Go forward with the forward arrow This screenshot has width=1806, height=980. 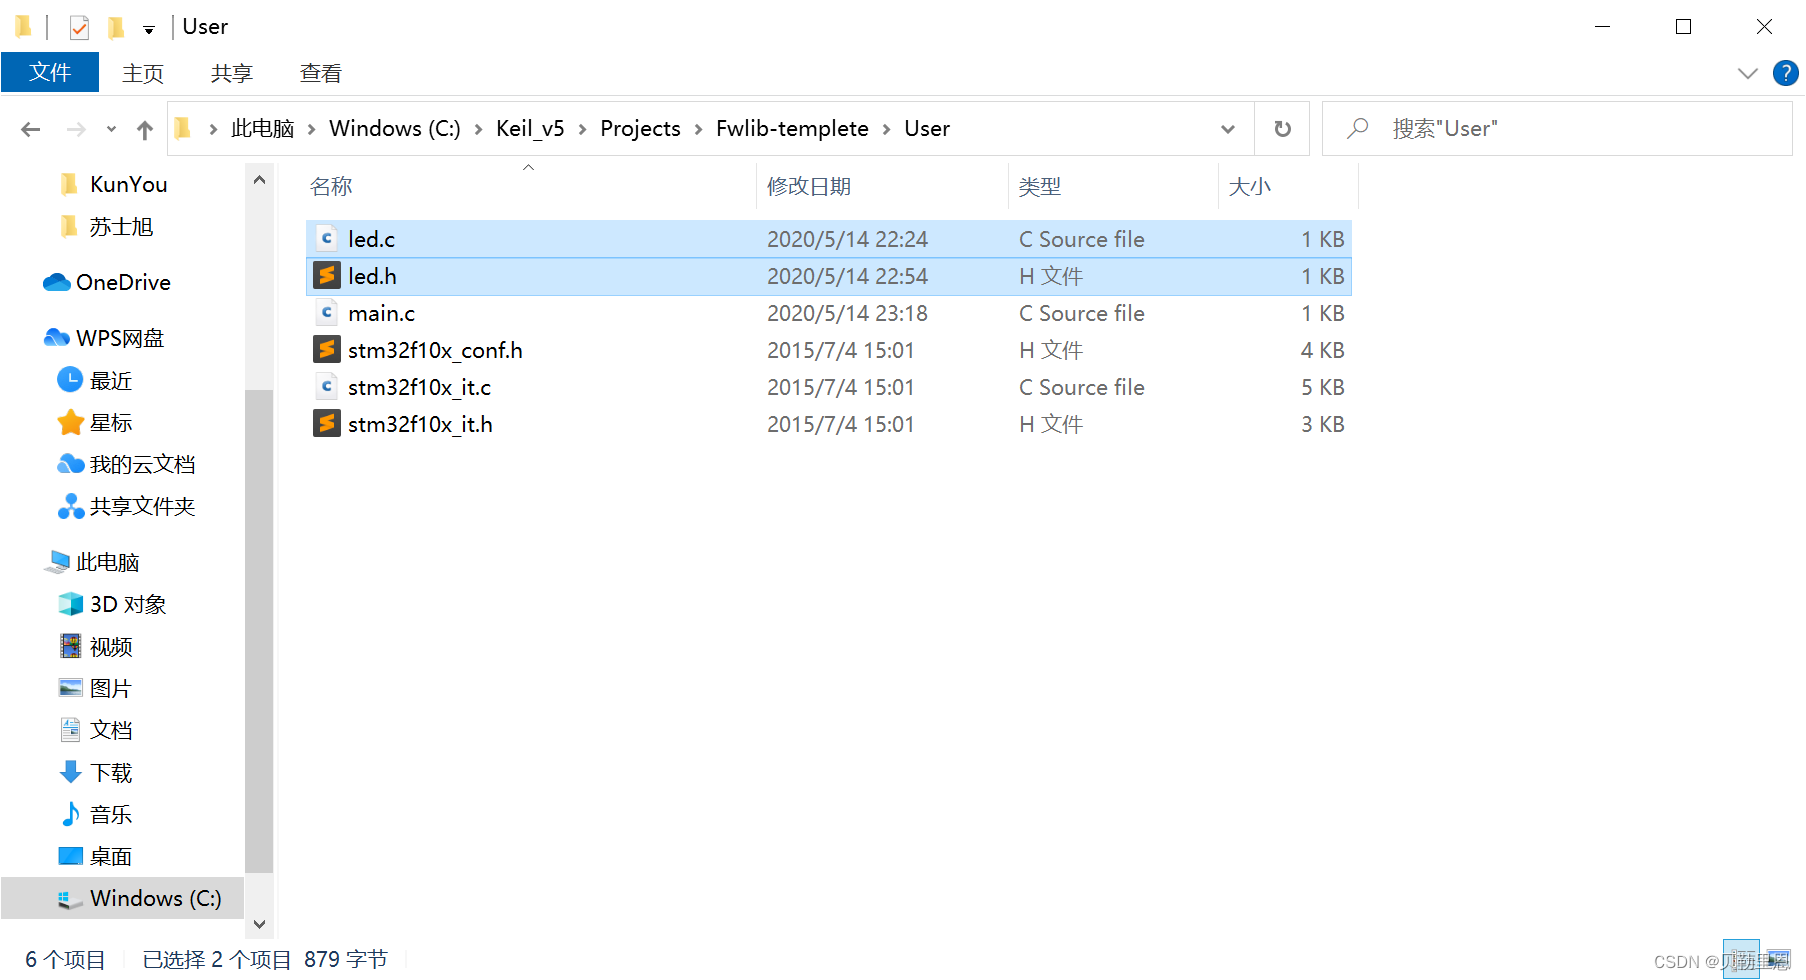tap(76, 129)
